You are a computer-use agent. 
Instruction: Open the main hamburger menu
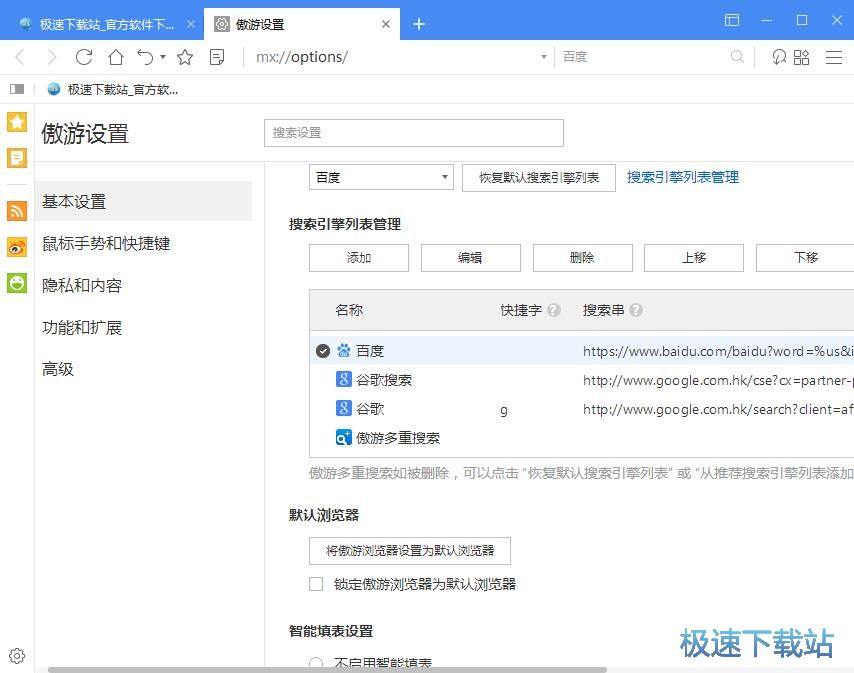pos(834,57)
